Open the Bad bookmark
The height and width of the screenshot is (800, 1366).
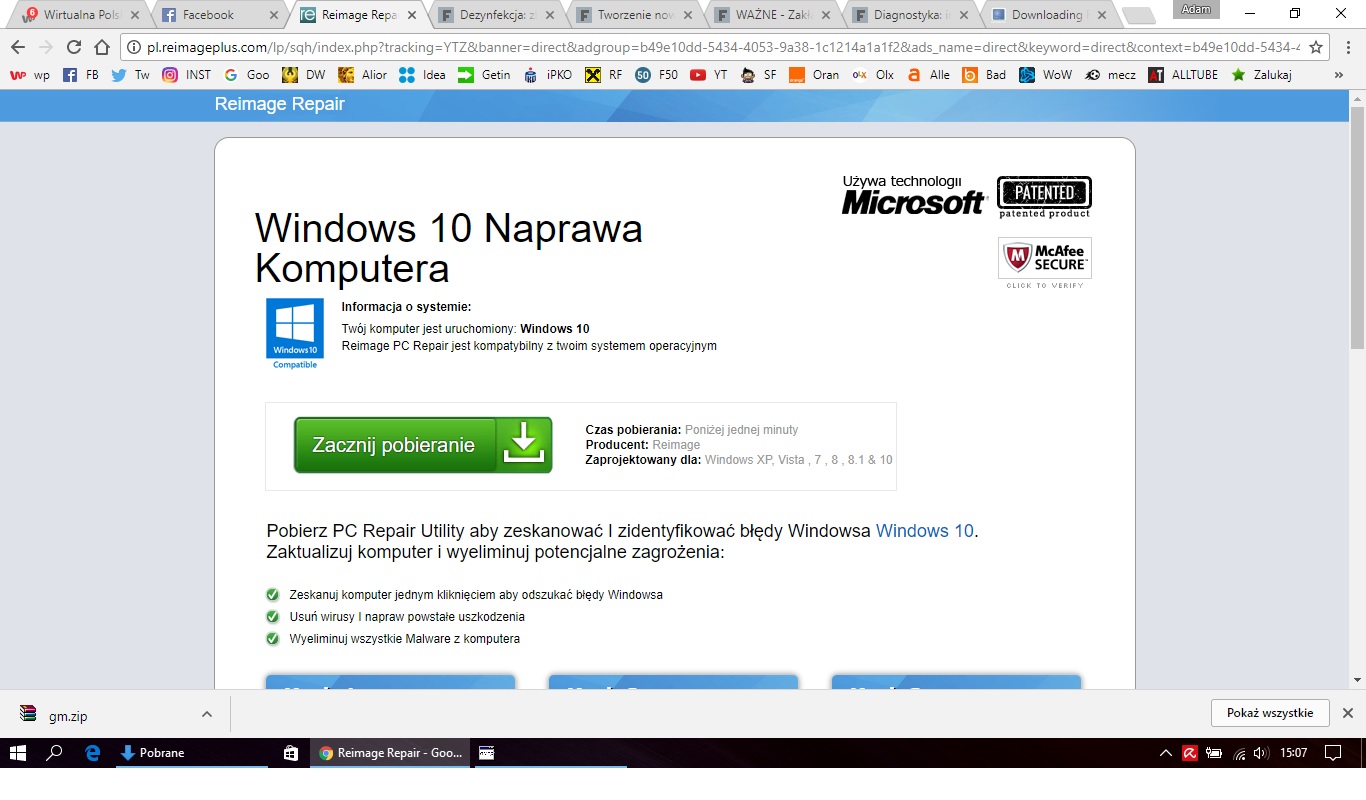tap(985, 75)
